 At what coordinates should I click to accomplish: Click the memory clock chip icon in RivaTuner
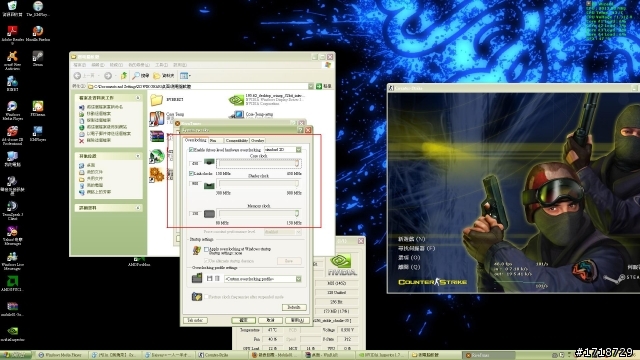coord(209,213)
